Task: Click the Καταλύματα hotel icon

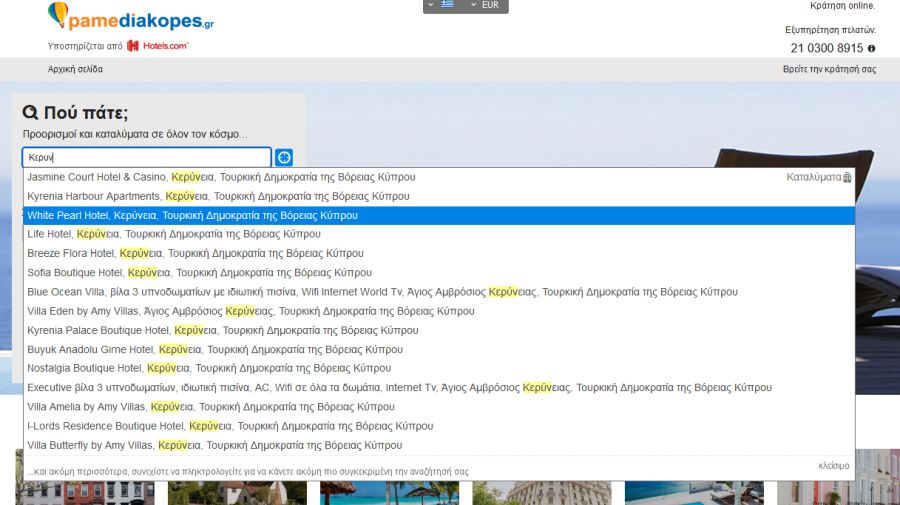Action: click(847, 177)
